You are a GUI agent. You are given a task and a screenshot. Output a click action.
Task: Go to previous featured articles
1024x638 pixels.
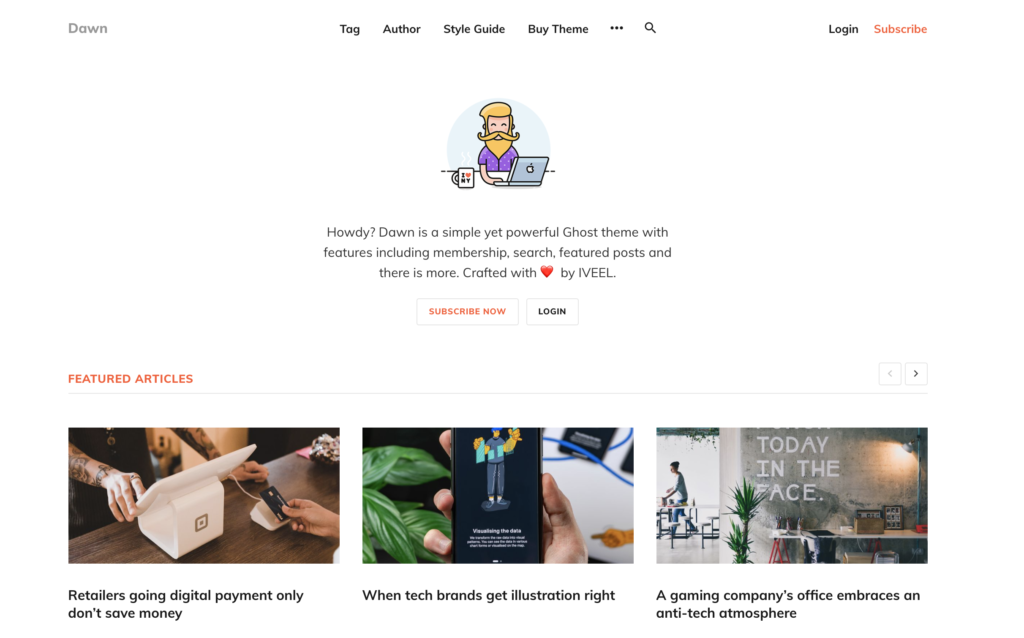(889, 374)
